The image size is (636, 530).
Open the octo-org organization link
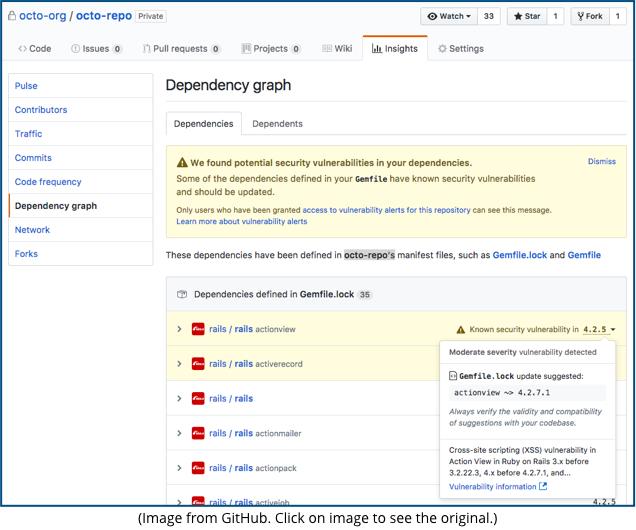point(43,16)
